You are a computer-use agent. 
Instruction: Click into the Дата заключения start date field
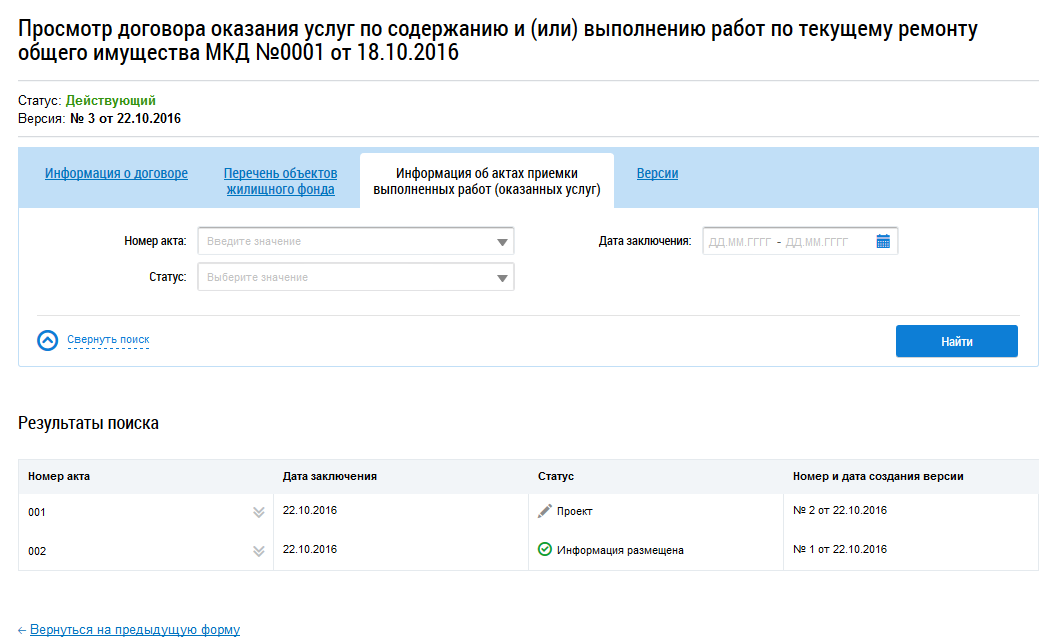739,242
